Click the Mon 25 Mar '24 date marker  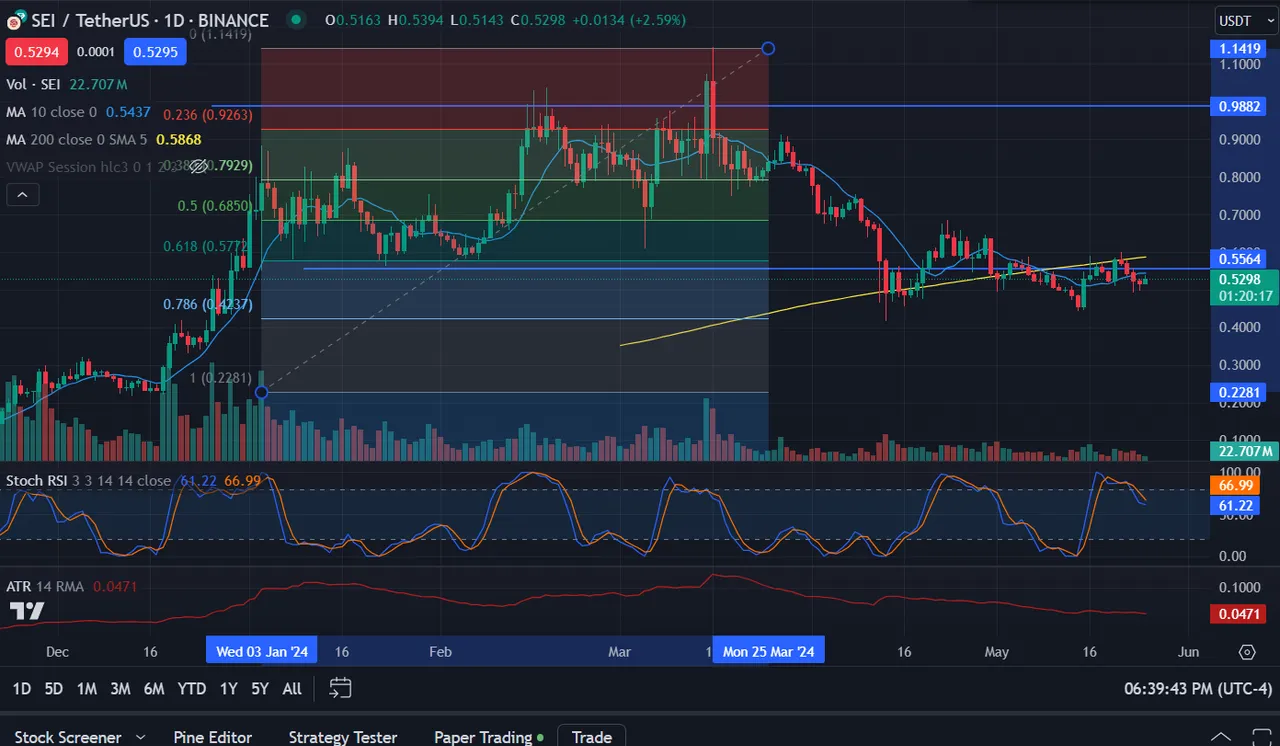point(768,651)
